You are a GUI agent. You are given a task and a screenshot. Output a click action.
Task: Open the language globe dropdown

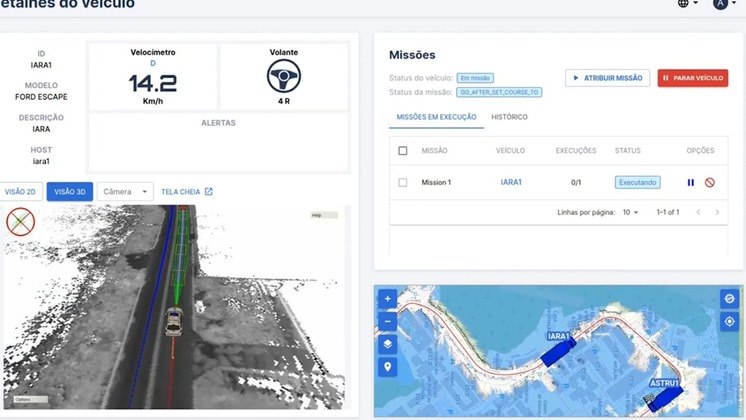pyautogui.click(x=688, y=4)
